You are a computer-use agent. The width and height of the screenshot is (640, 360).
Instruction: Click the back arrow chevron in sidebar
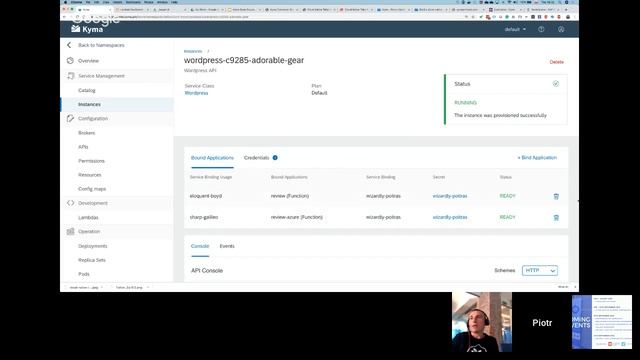click(69, 45)
